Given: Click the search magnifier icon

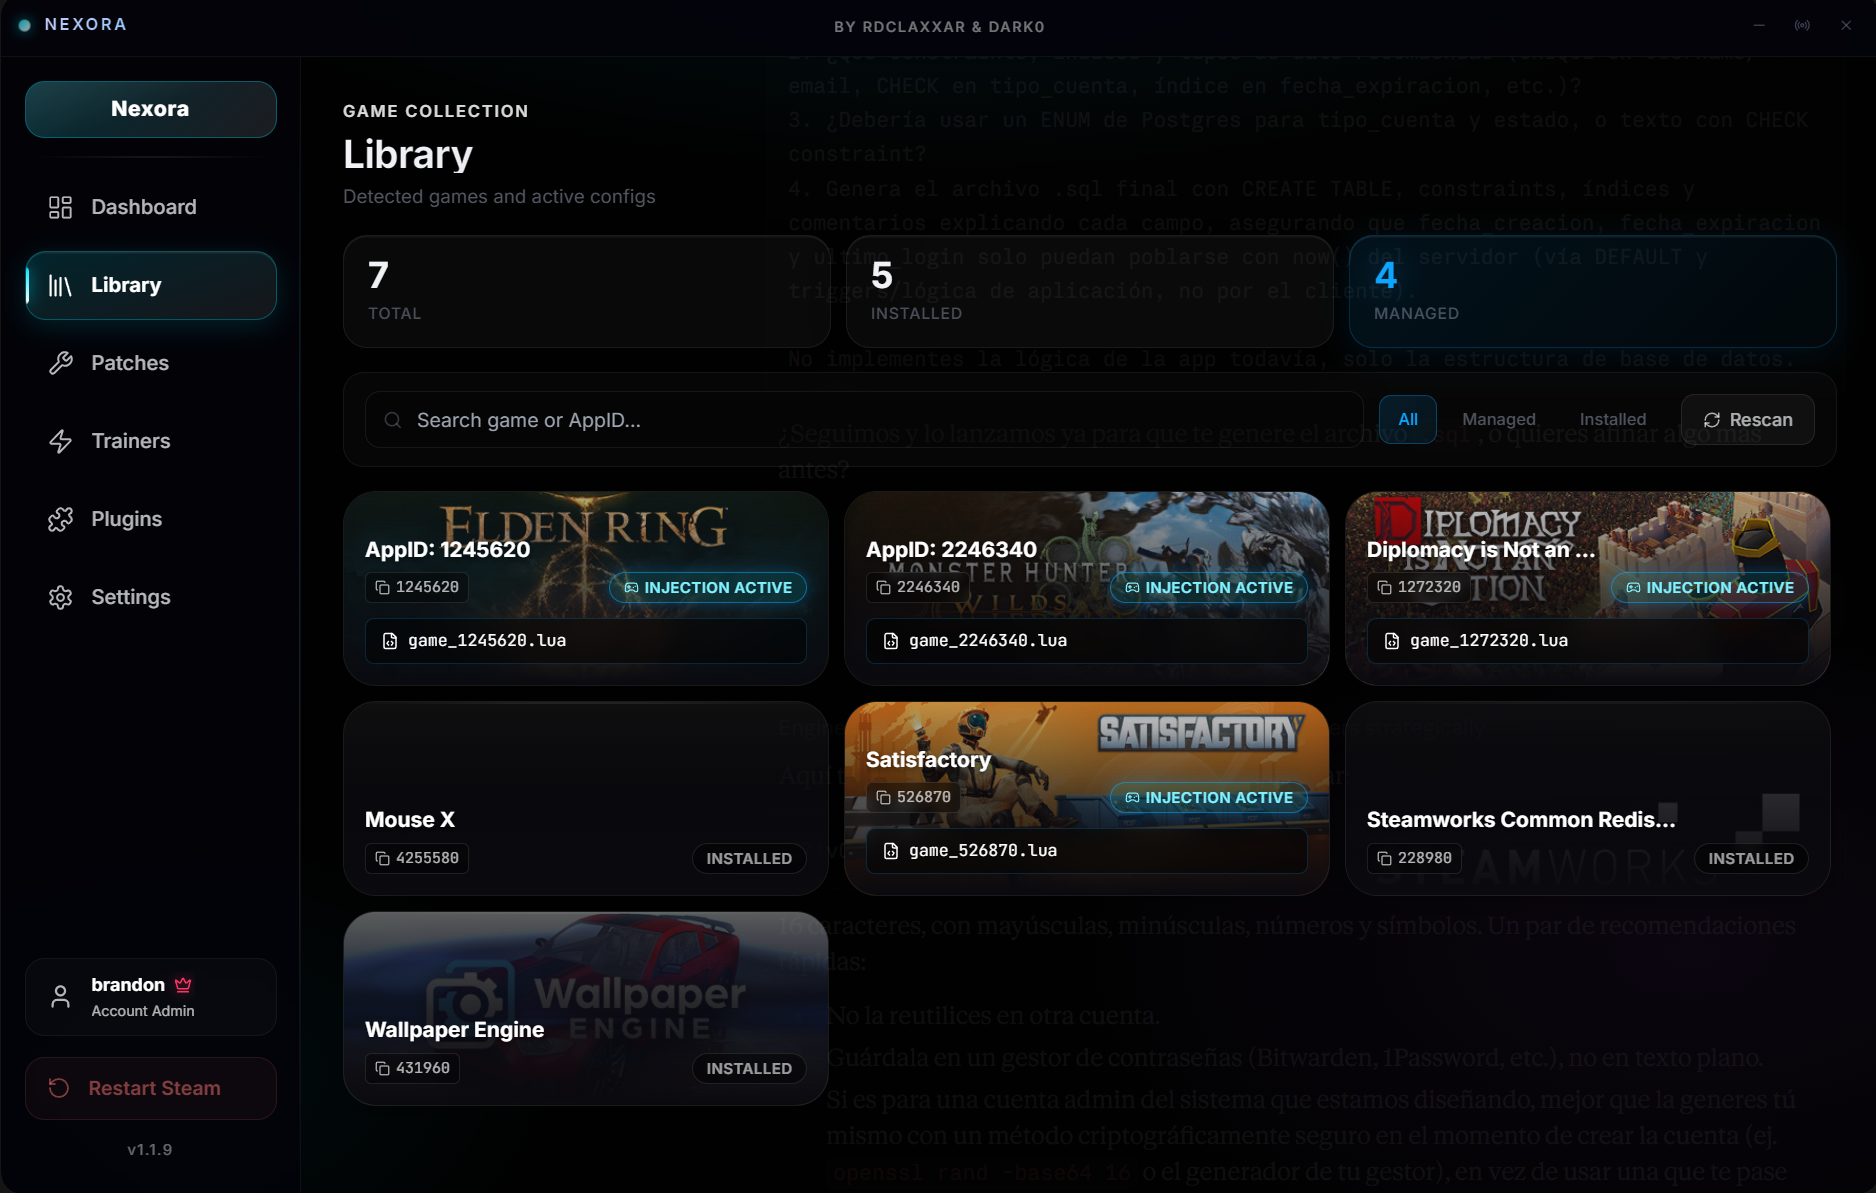Looking at the screenshot, I should pos(393,420).
